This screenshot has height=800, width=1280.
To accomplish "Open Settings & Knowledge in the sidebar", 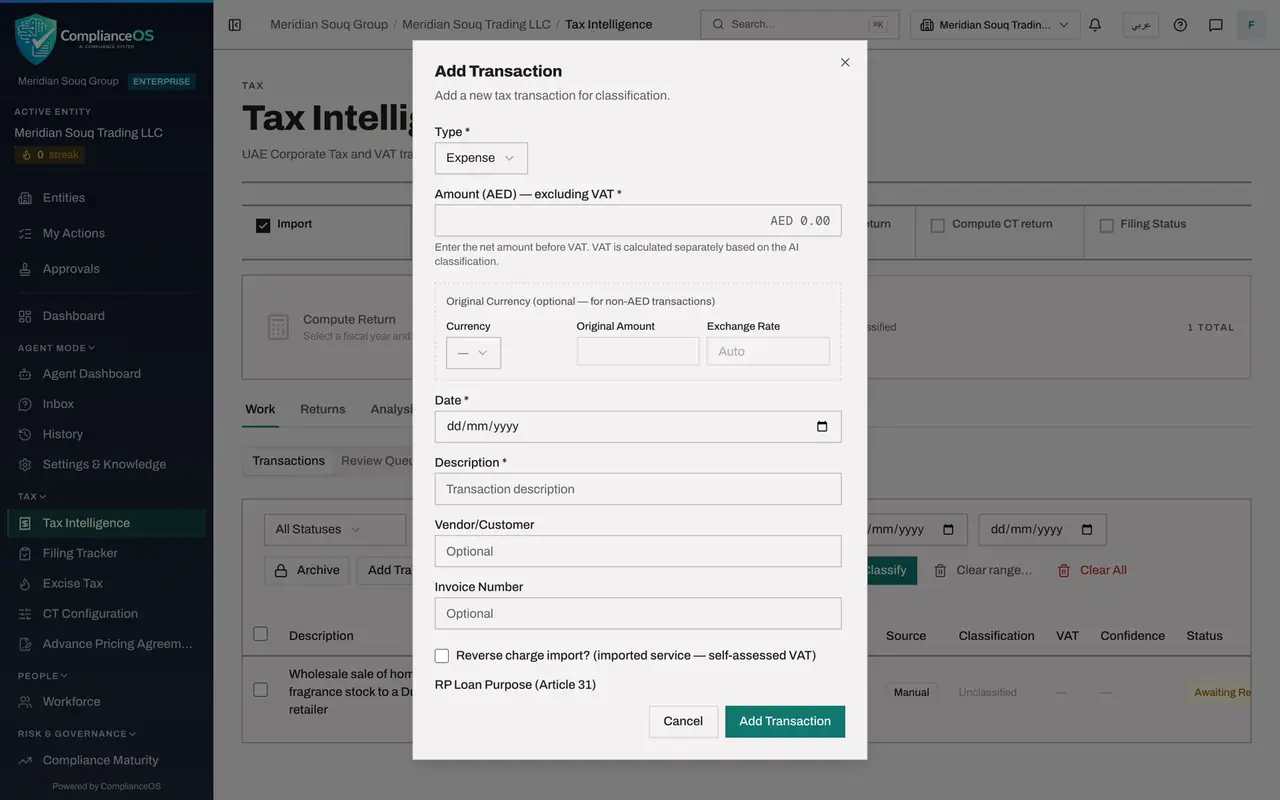I will click(107, 464).
